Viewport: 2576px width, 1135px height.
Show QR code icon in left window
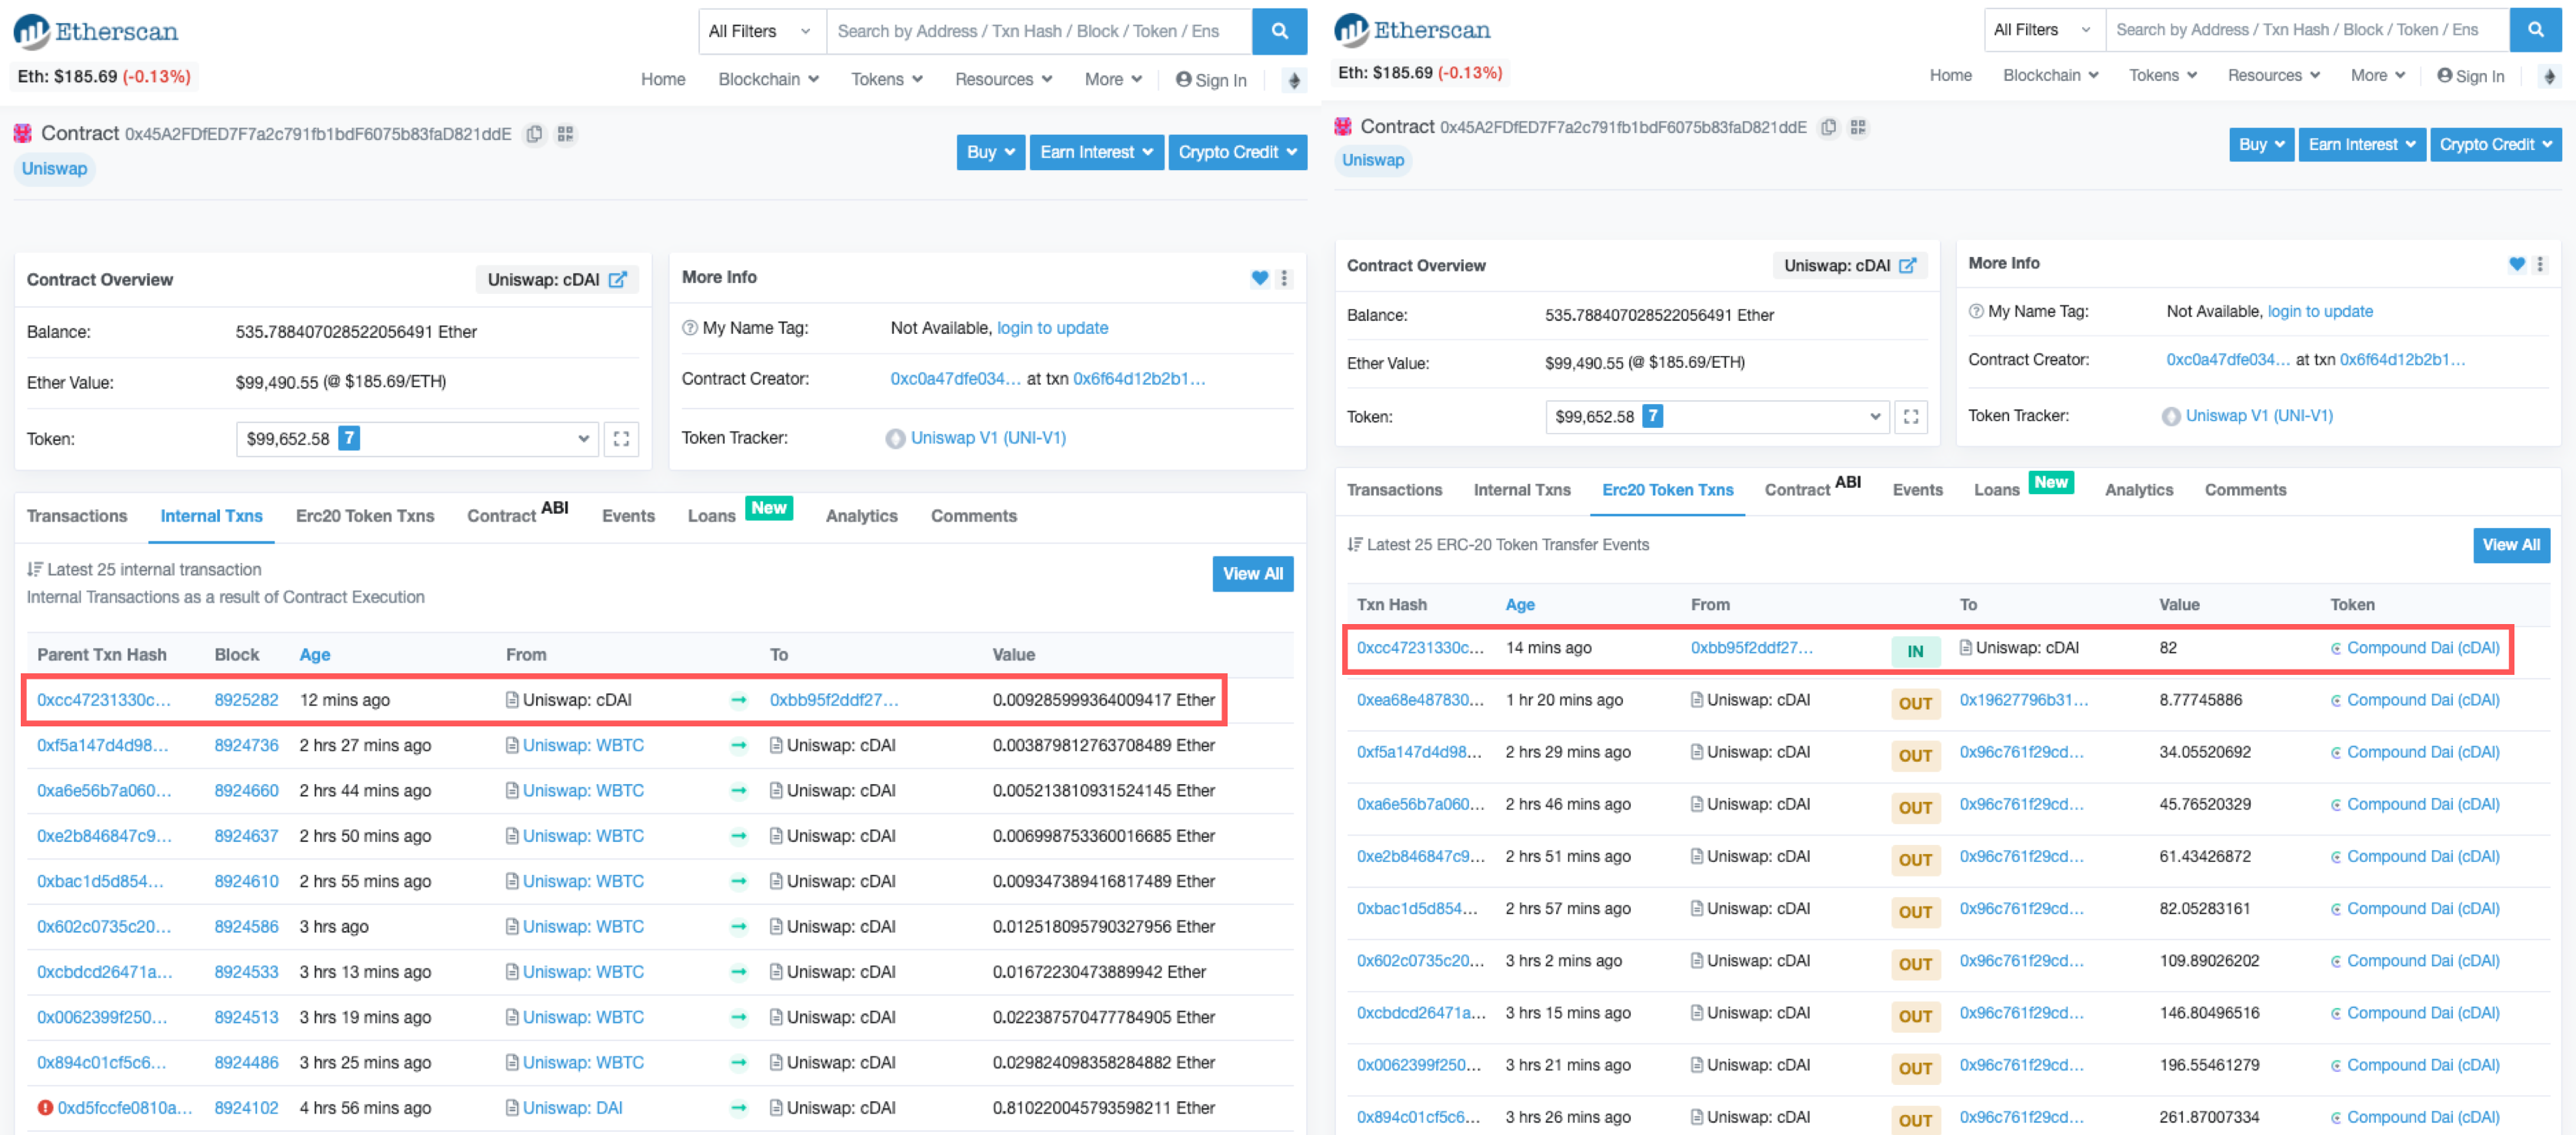tap(566, 134)
